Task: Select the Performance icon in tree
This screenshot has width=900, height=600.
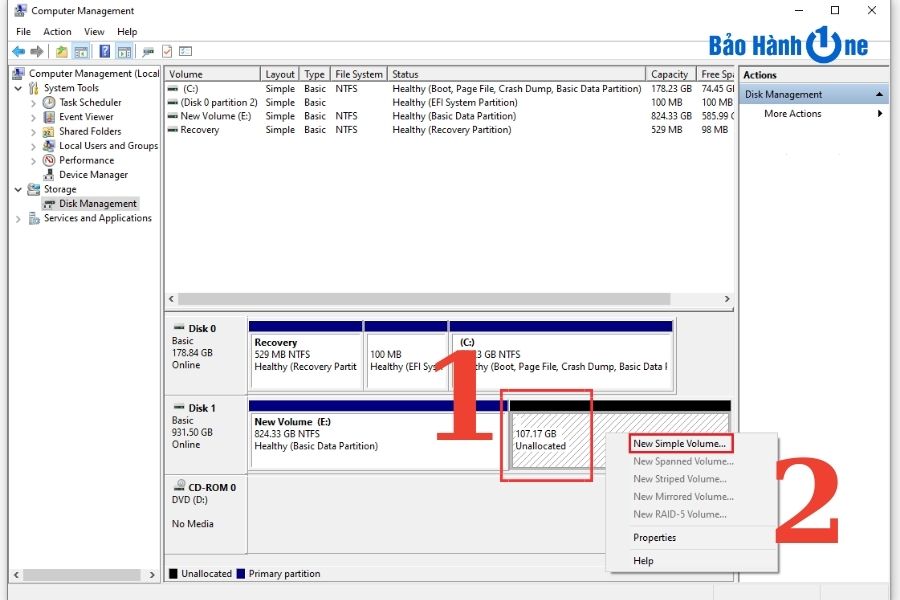Action: 49,160
